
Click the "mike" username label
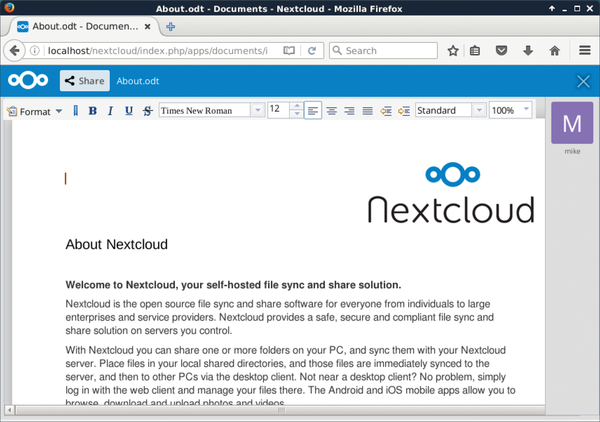click(572, 151)
